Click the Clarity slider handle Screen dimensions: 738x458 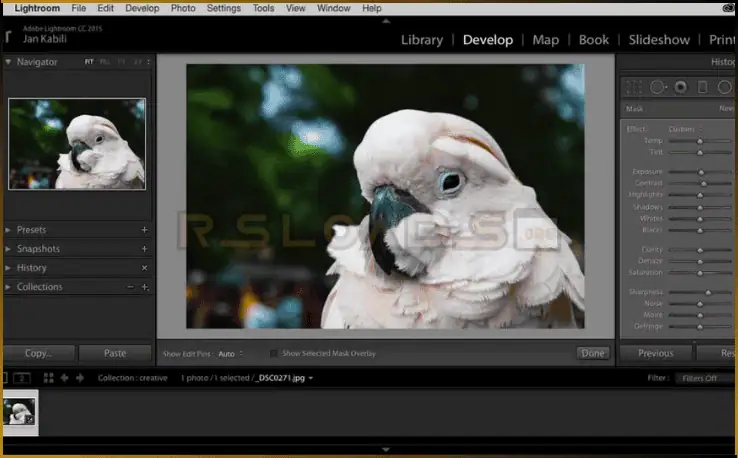[x=700, y=249]
